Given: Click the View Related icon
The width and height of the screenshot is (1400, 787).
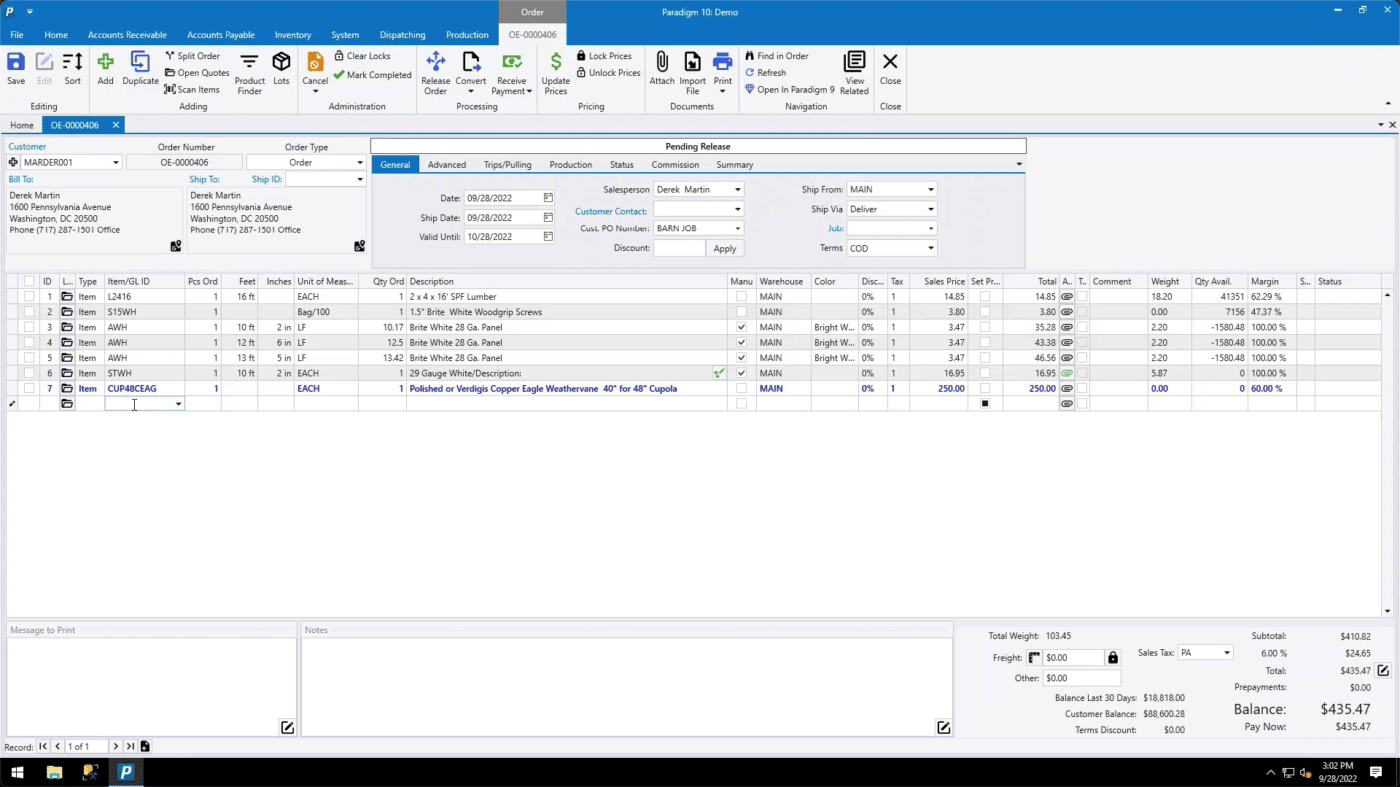Looking at the screenshot, I should [854, 70].
